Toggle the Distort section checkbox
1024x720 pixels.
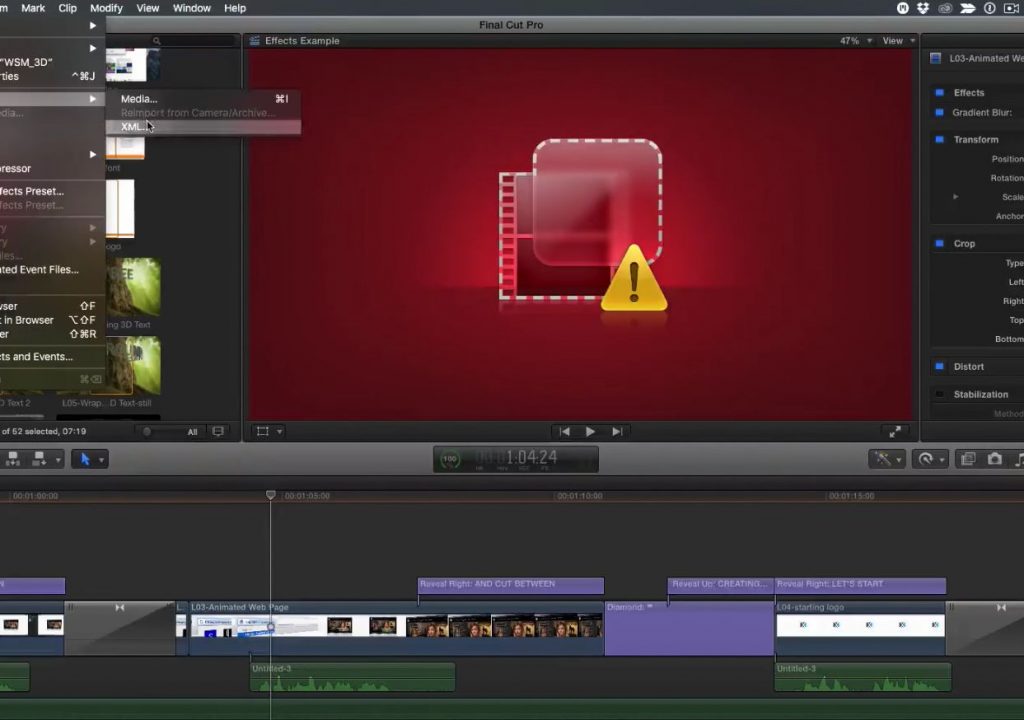click(x=939, y=367)
